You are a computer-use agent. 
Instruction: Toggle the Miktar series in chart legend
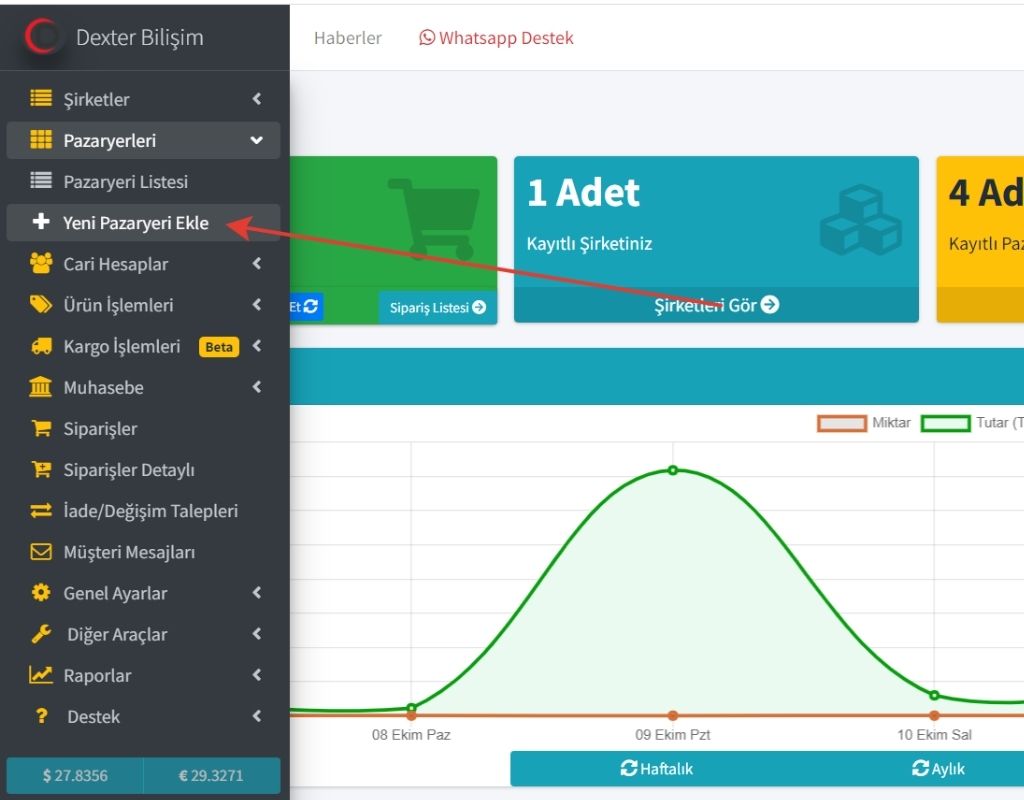pyautogui.click(x=841, y=423)
